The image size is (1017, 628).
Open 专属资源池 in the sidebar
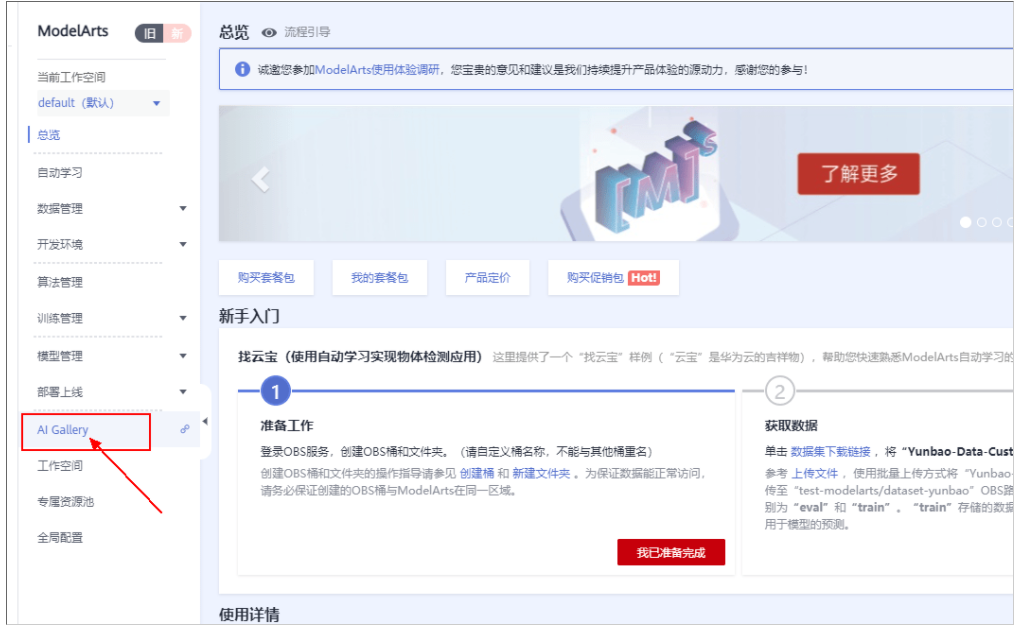[x=66, y=501]
